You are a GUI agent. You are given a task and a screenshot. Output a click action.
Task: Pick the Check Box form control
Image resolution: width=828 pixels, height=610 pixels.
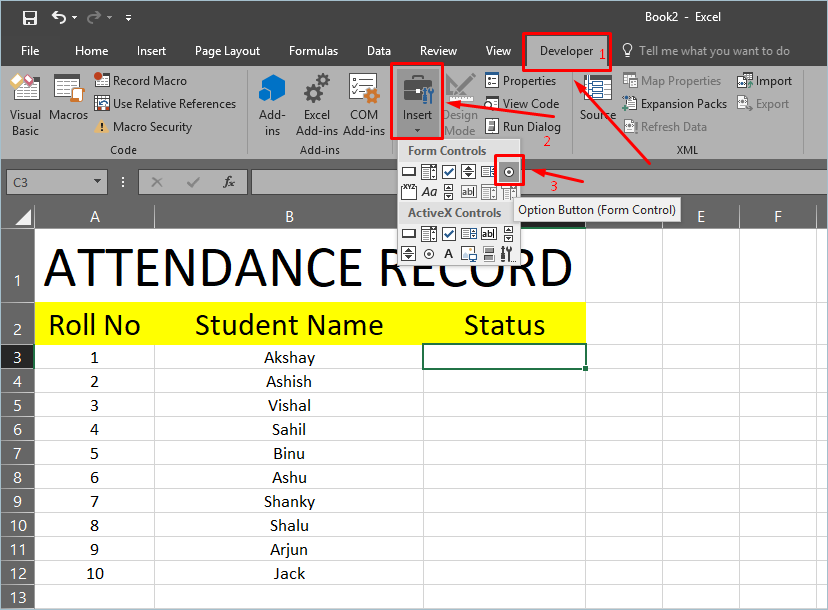click(x=449, y=172)
